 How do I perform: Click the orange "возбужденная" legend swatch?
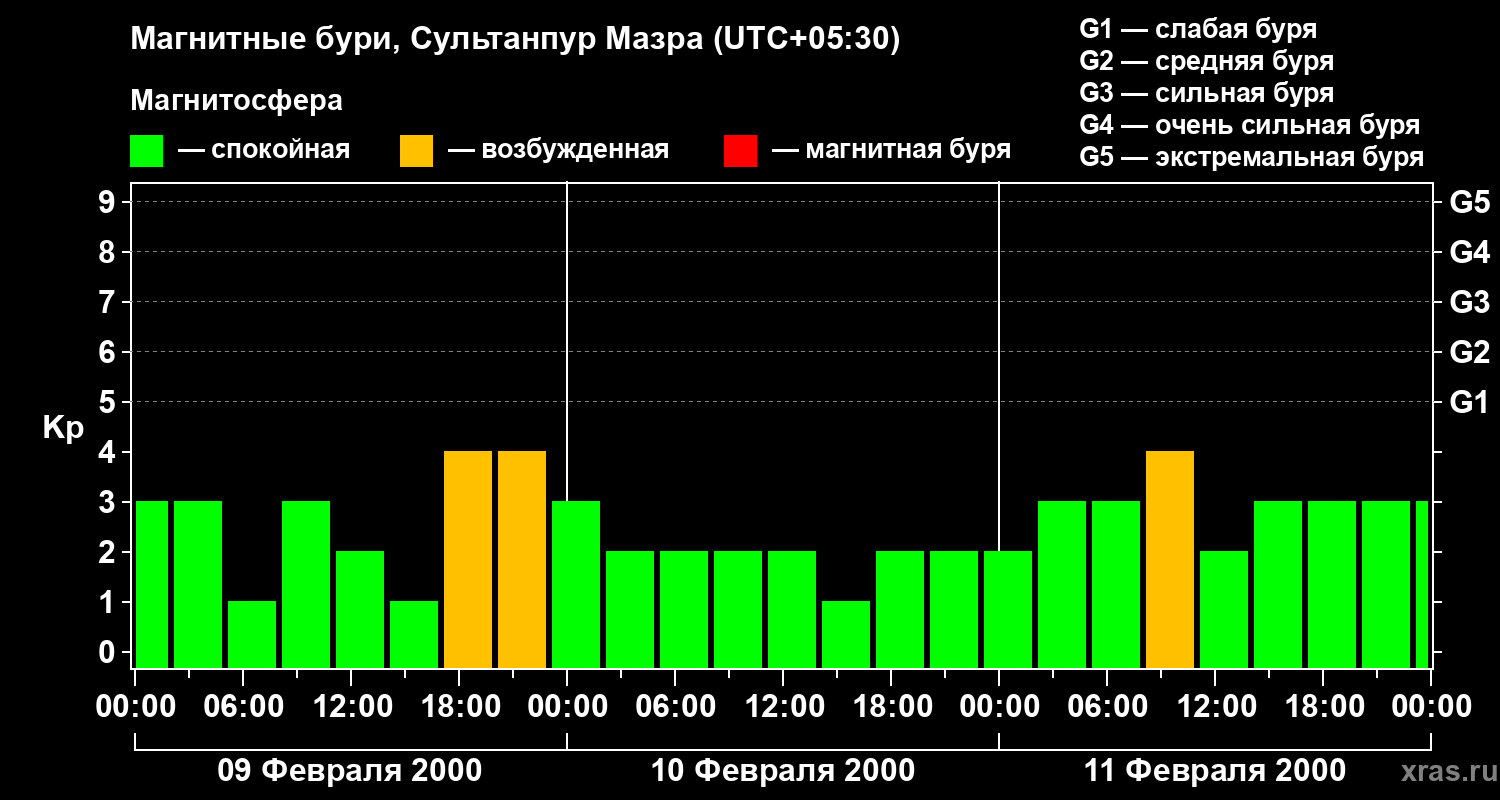pos(416,151)
